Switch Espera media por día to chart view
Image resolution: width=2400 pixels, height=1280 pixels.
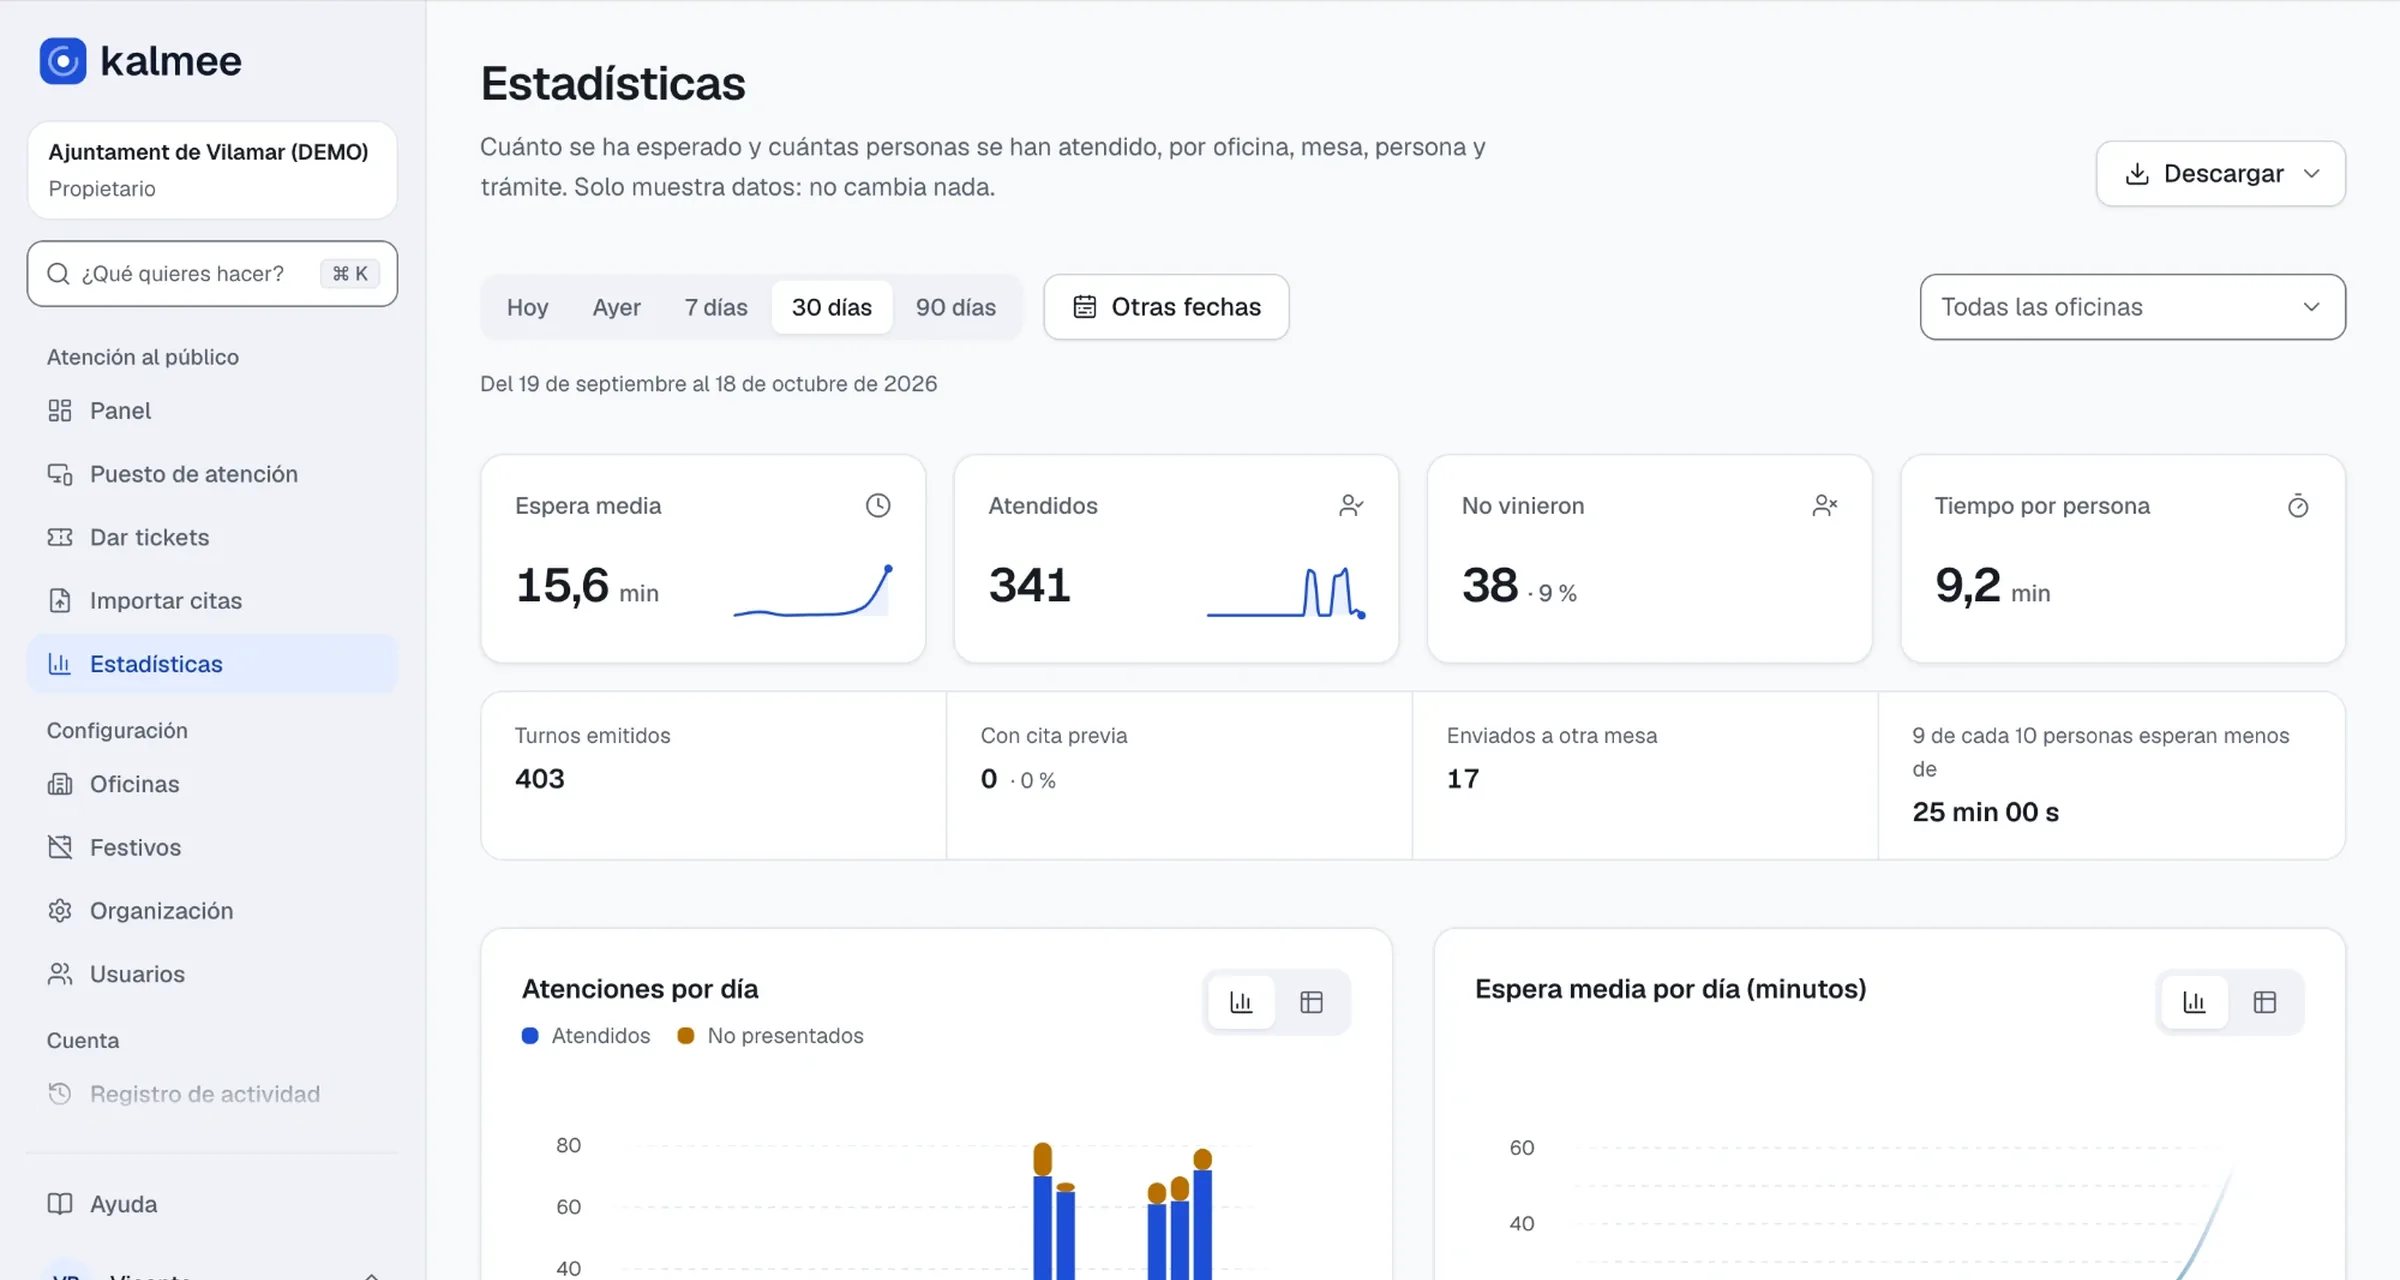click(2194, 1002)
